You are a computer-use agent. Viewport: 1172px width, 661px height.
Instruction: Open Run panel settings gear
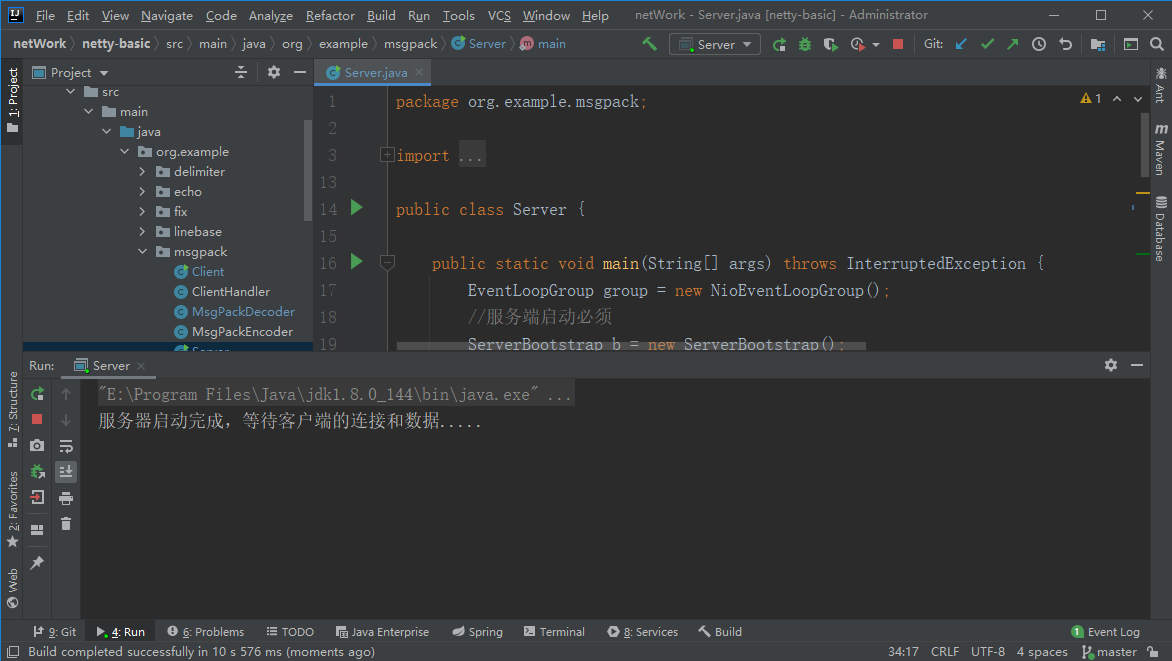[1111, 365]
